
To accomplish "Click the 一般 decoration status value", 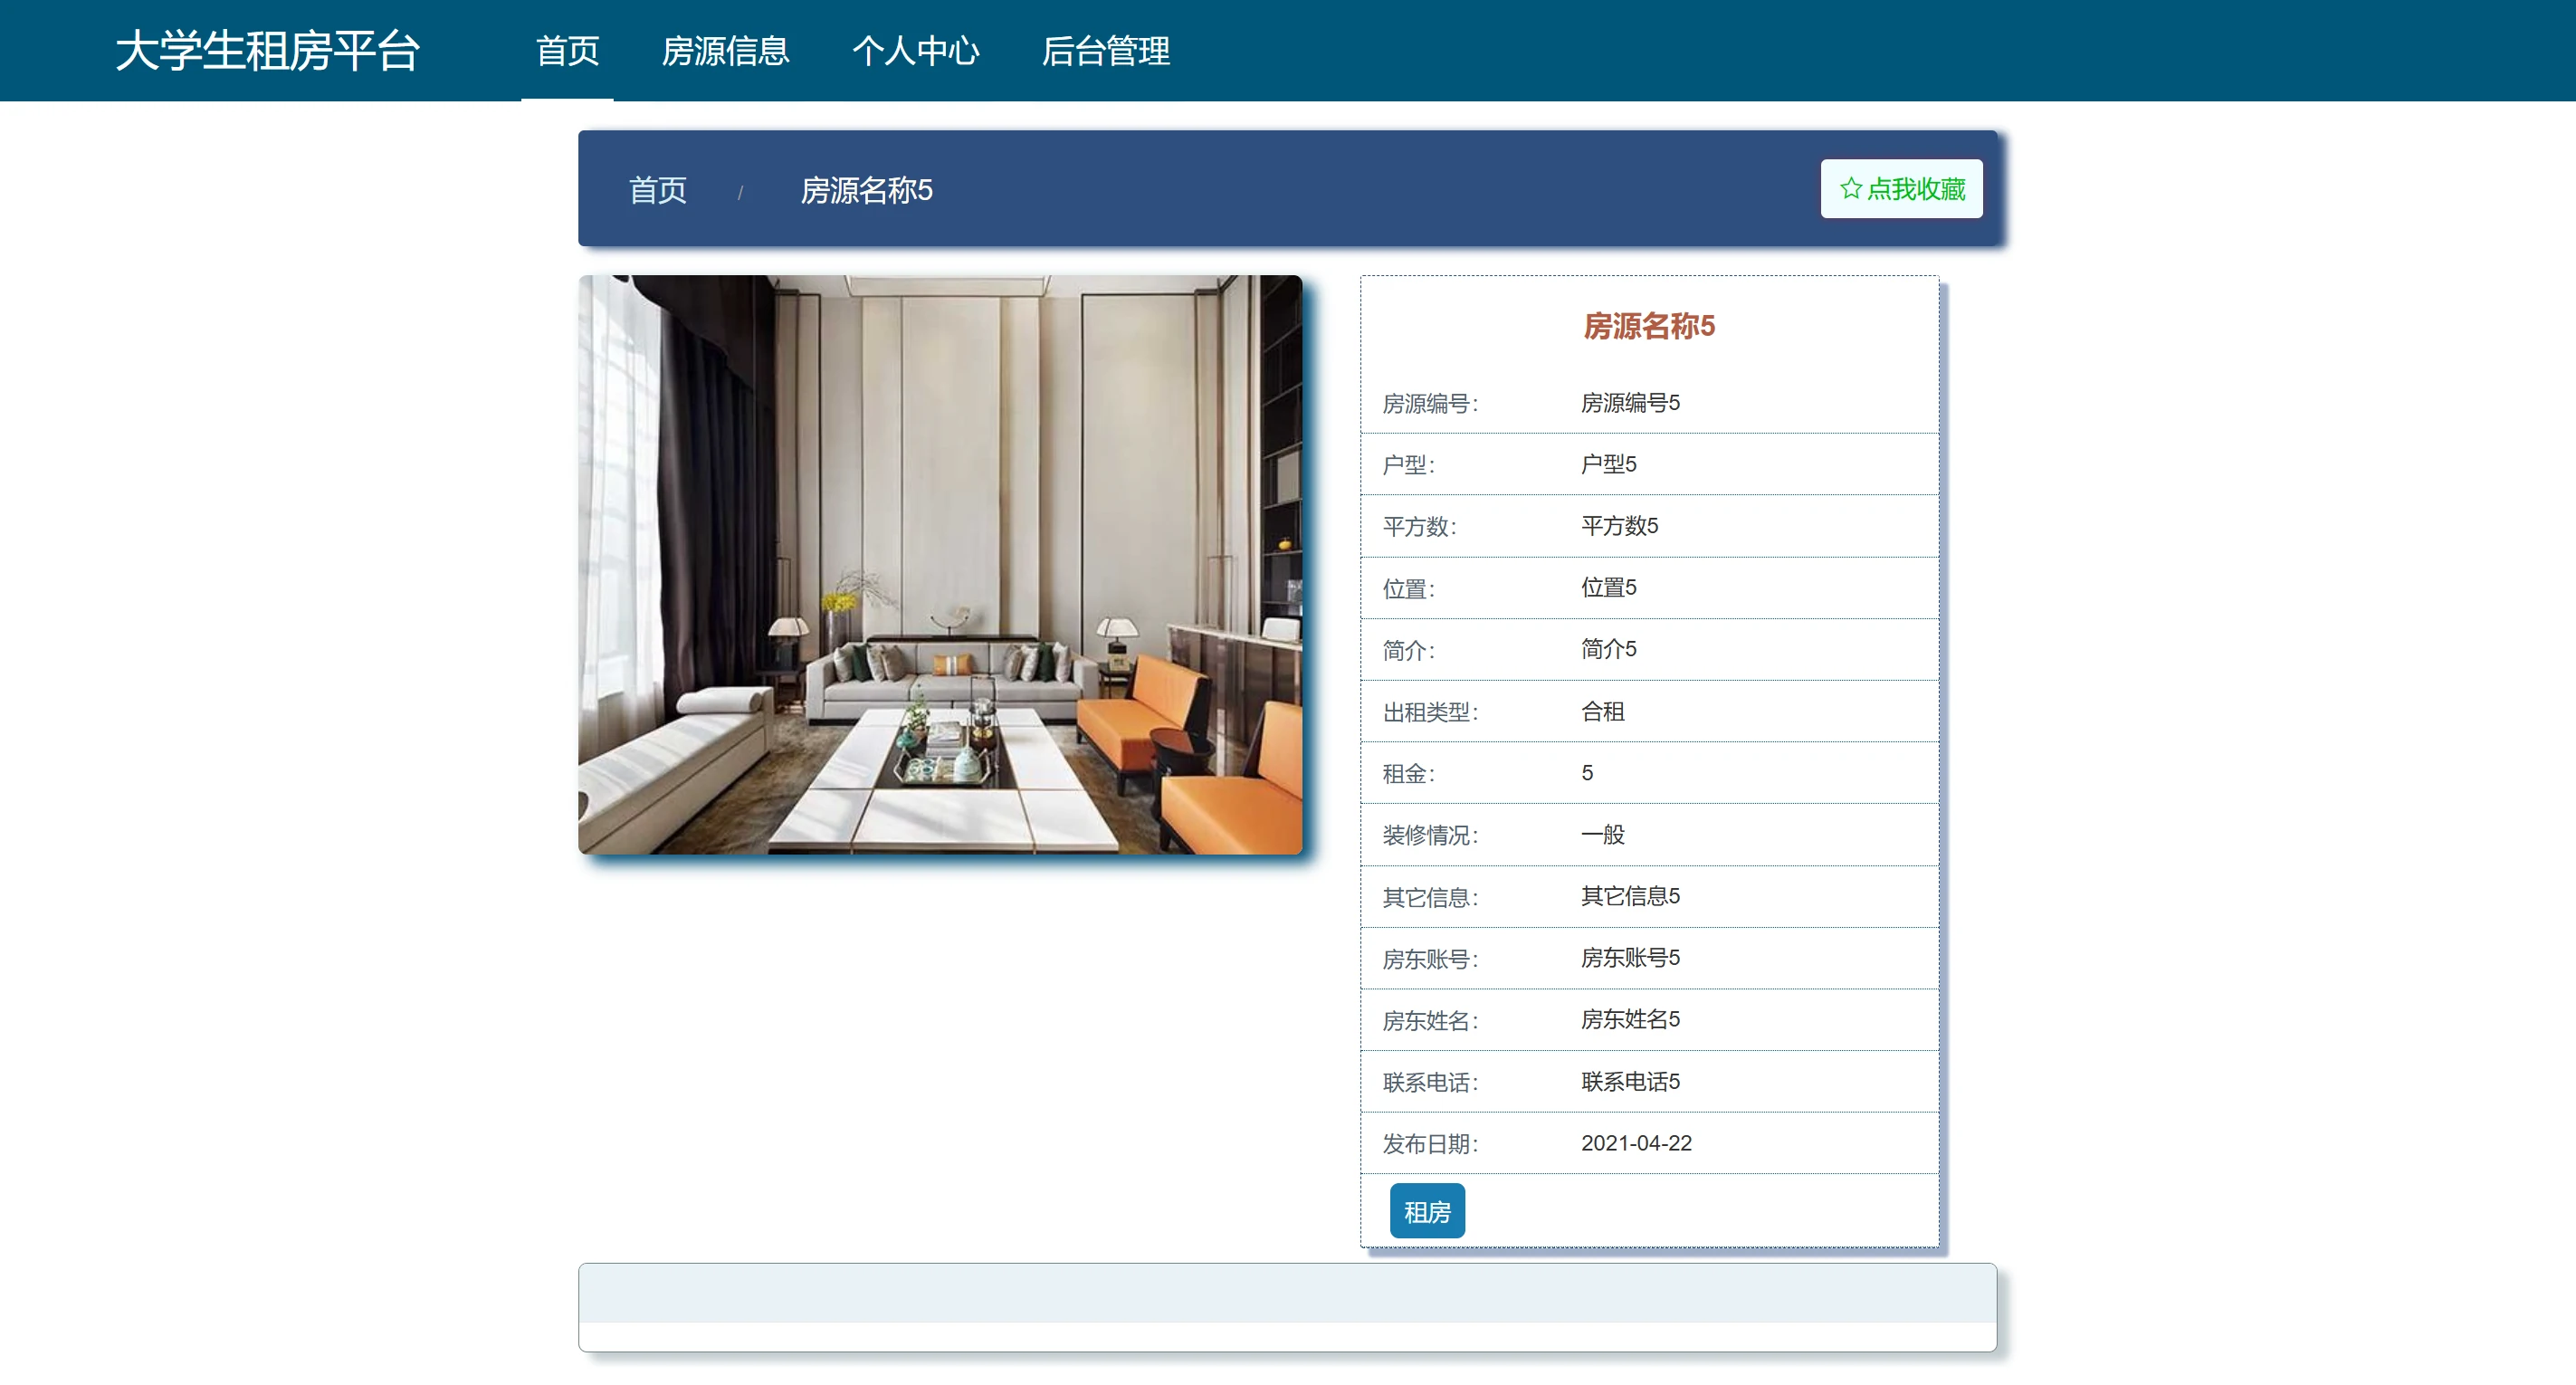I will pos(1602,834).
